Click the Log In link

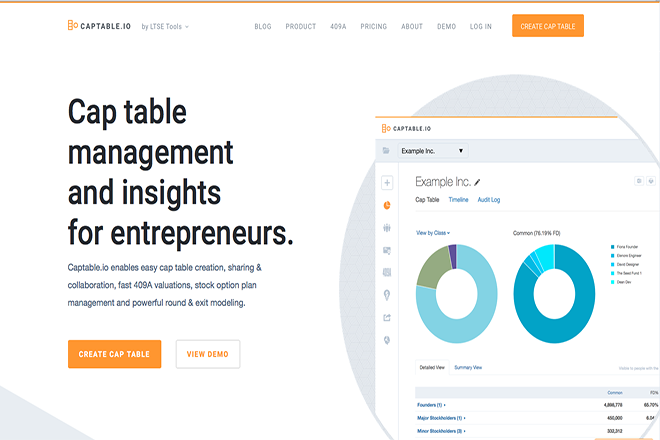pos(480,26)
